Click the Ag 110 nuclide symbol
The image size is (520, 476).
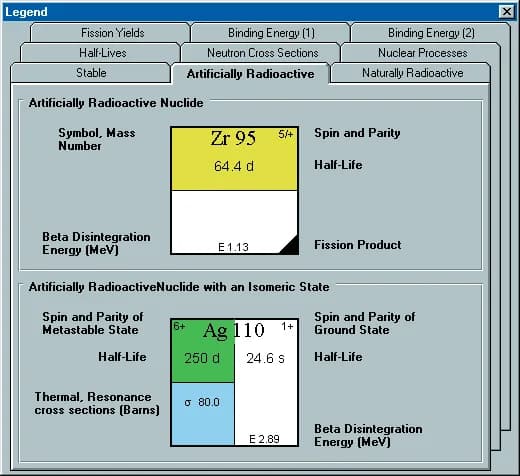[234, 330]
